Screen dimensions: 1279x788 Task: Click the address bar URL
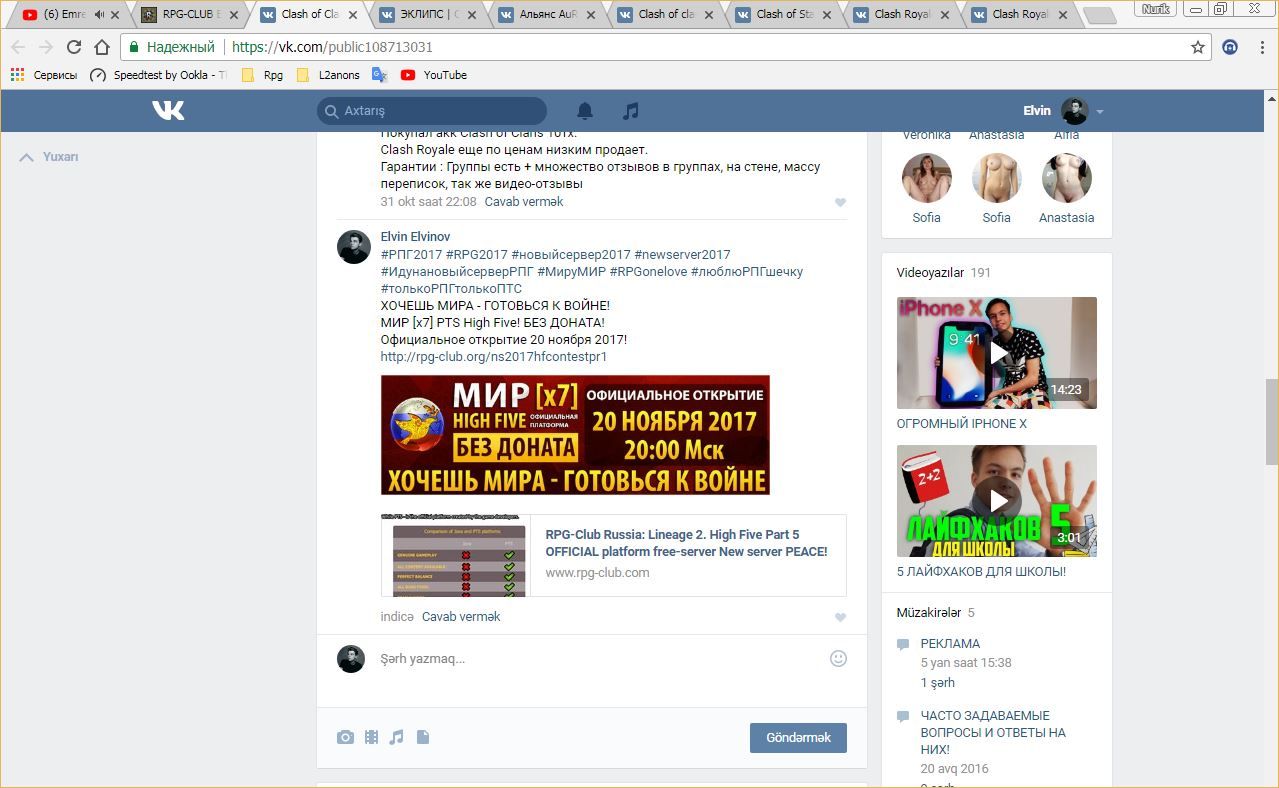(332, 47)
